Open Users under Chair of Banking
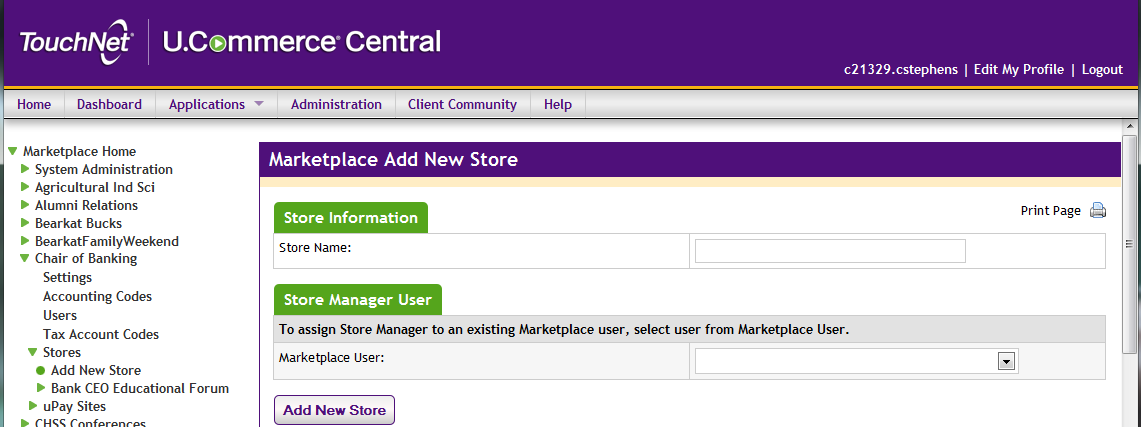Image resolution: width=1141 pixels, height=427 pixels. coord(60,315)
